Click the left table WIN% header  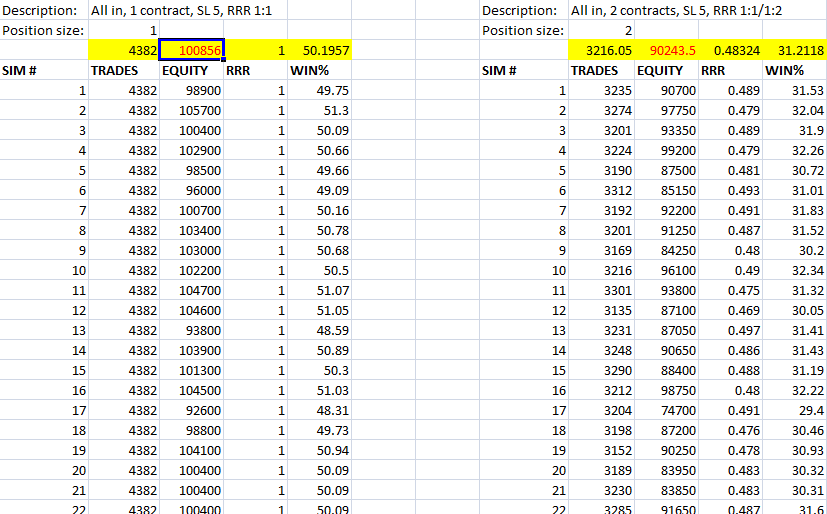[x=309, y=71]
